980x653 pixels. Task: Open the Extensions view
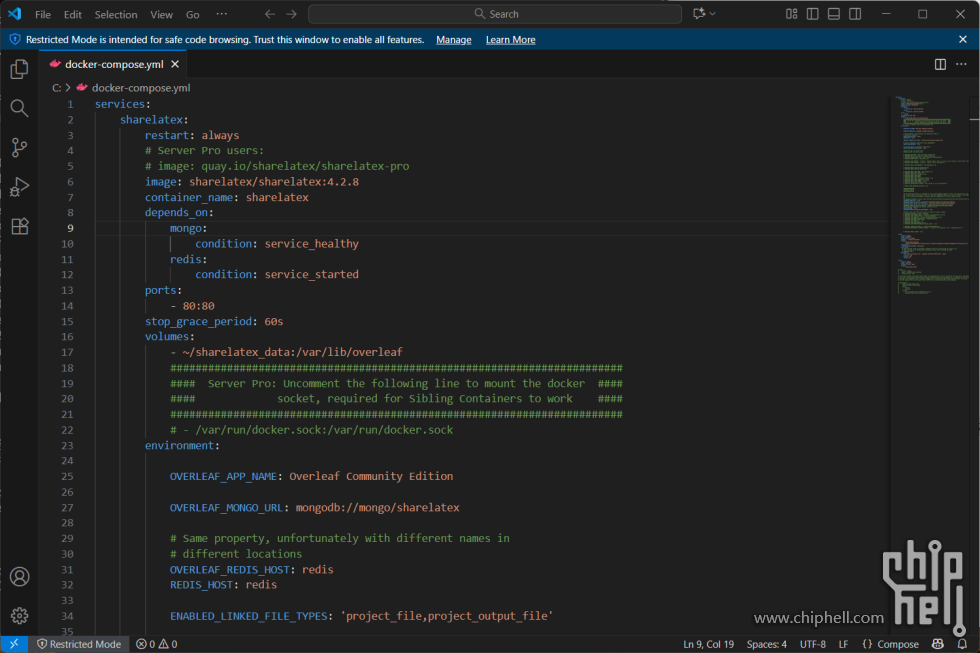19,226
